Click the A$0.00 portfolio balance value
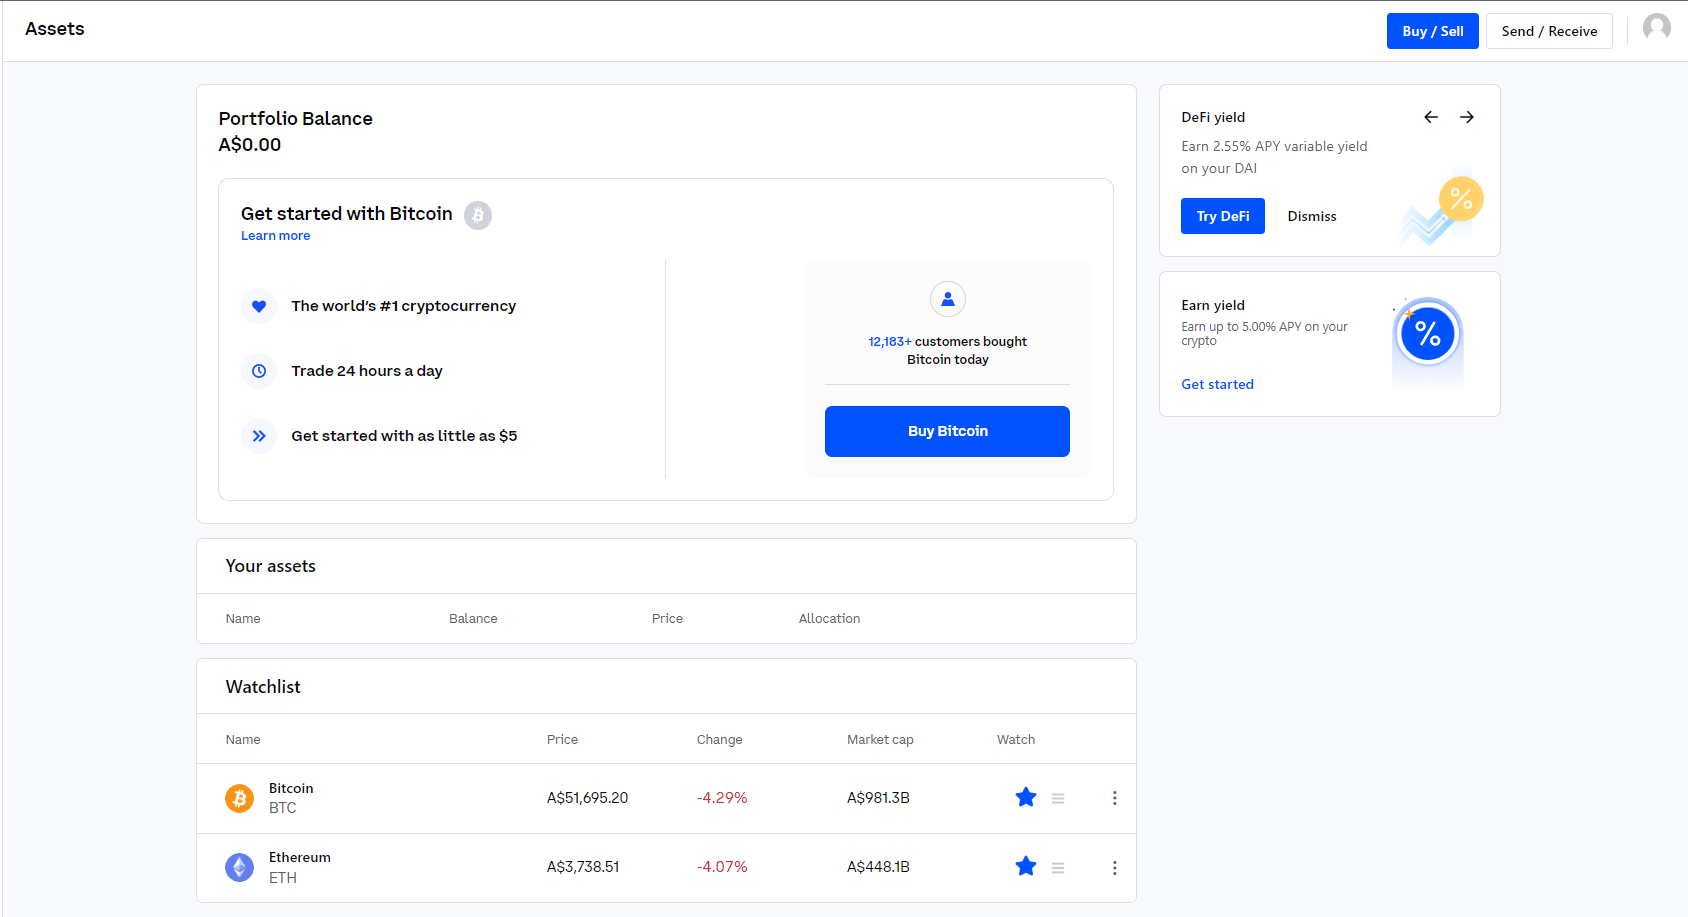 click(250, 145)
